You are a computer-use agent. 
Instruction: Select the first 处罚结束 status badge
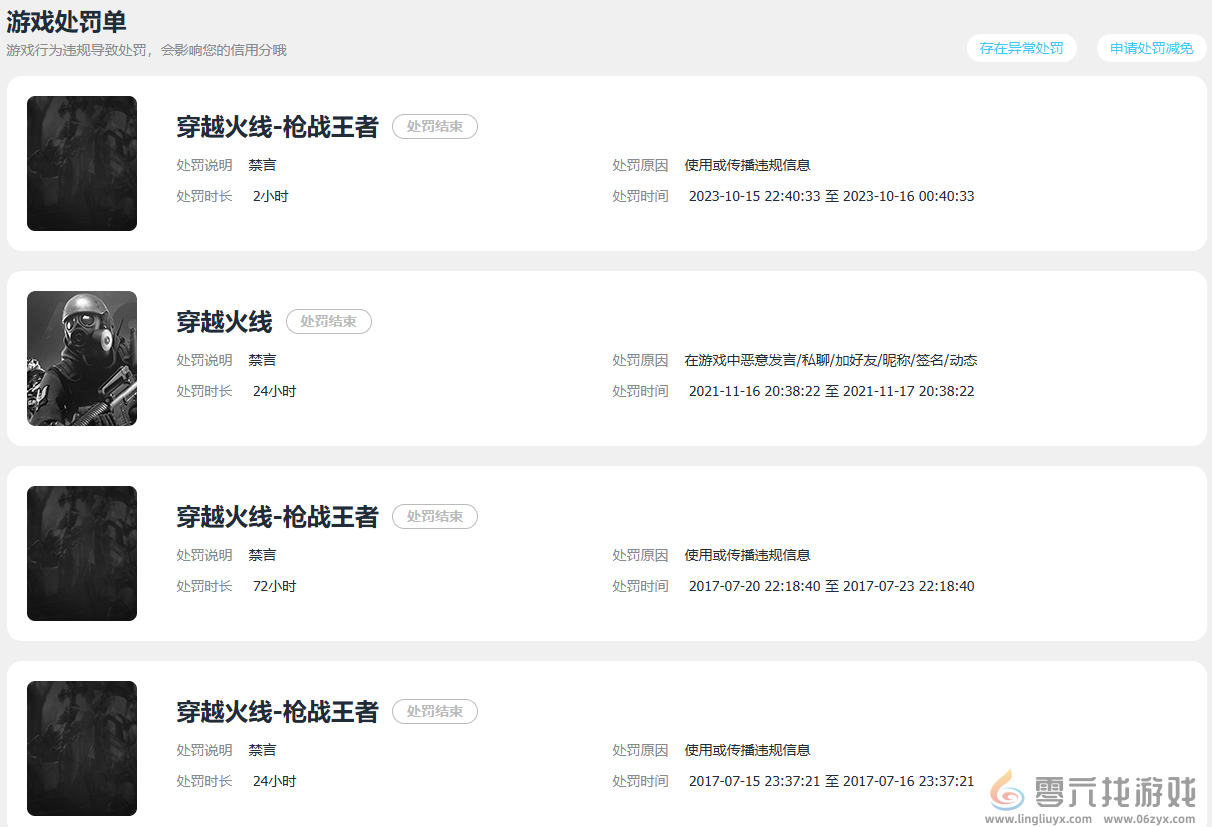434,126
